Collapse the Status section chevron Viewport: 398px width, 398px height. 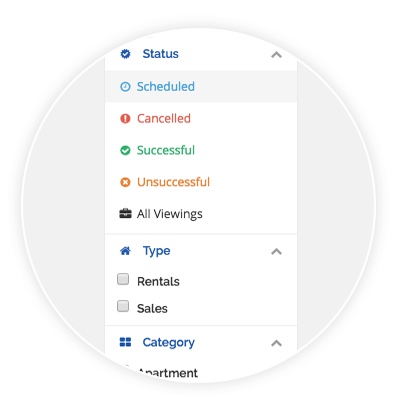point(276,55)
